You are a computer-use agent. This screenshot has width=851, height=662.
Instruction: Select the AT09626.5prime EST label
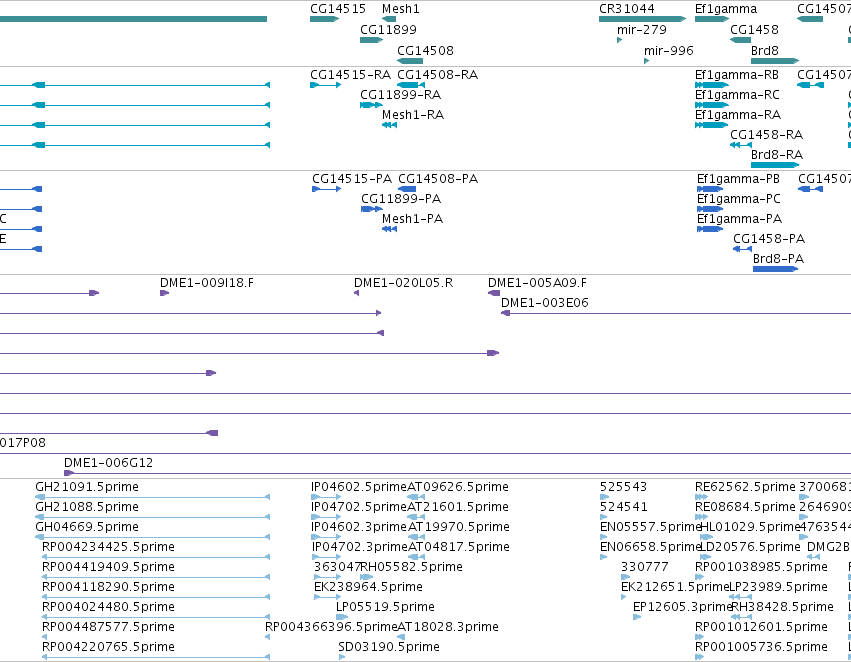pyautogui.click(x=458, y=487)
